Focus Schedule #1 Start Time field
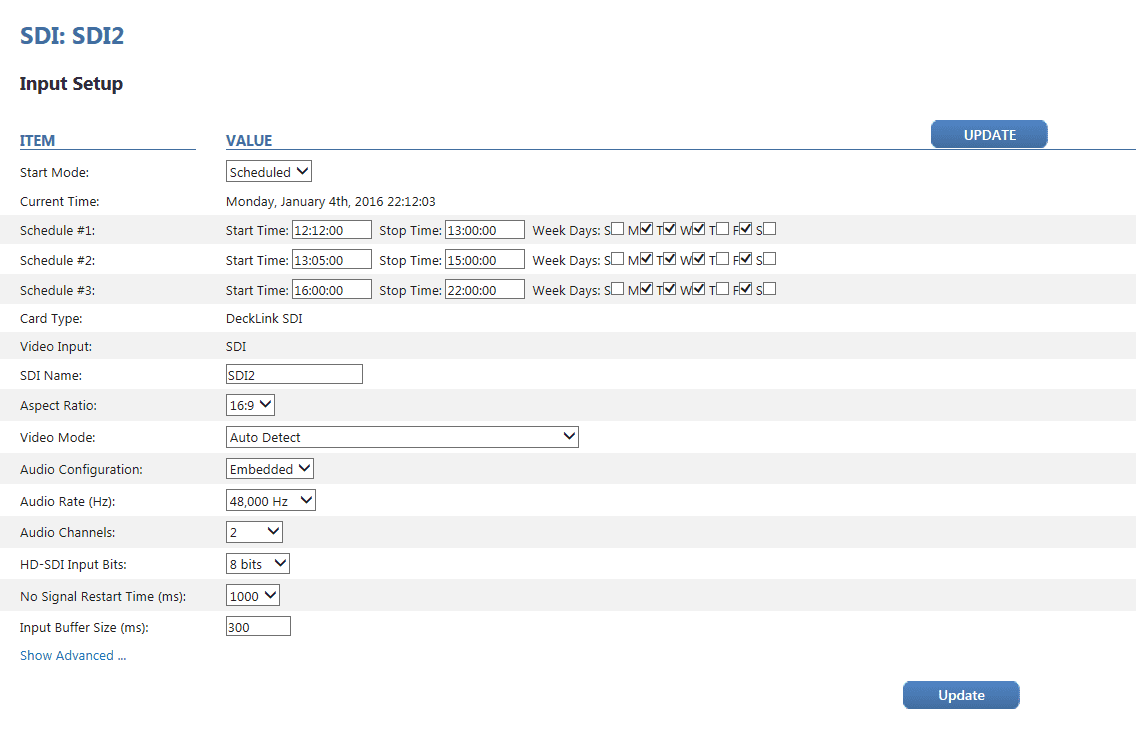The width and height of the screenshot is (1136, 738). click(332, 230)
